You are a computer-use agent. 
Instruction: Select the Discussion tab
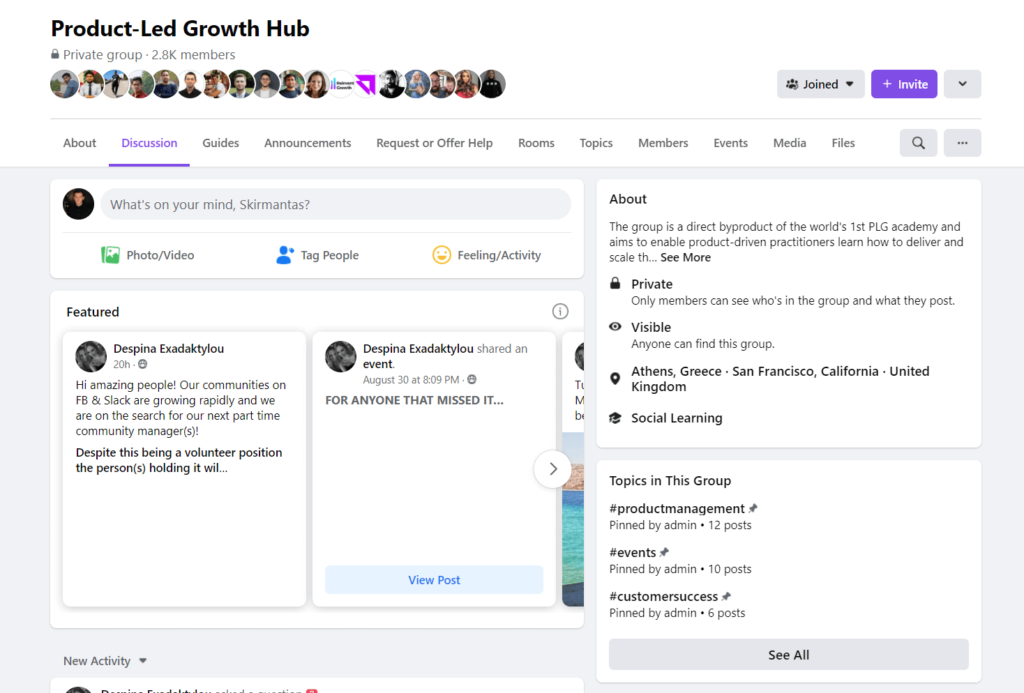coord(149,143)
